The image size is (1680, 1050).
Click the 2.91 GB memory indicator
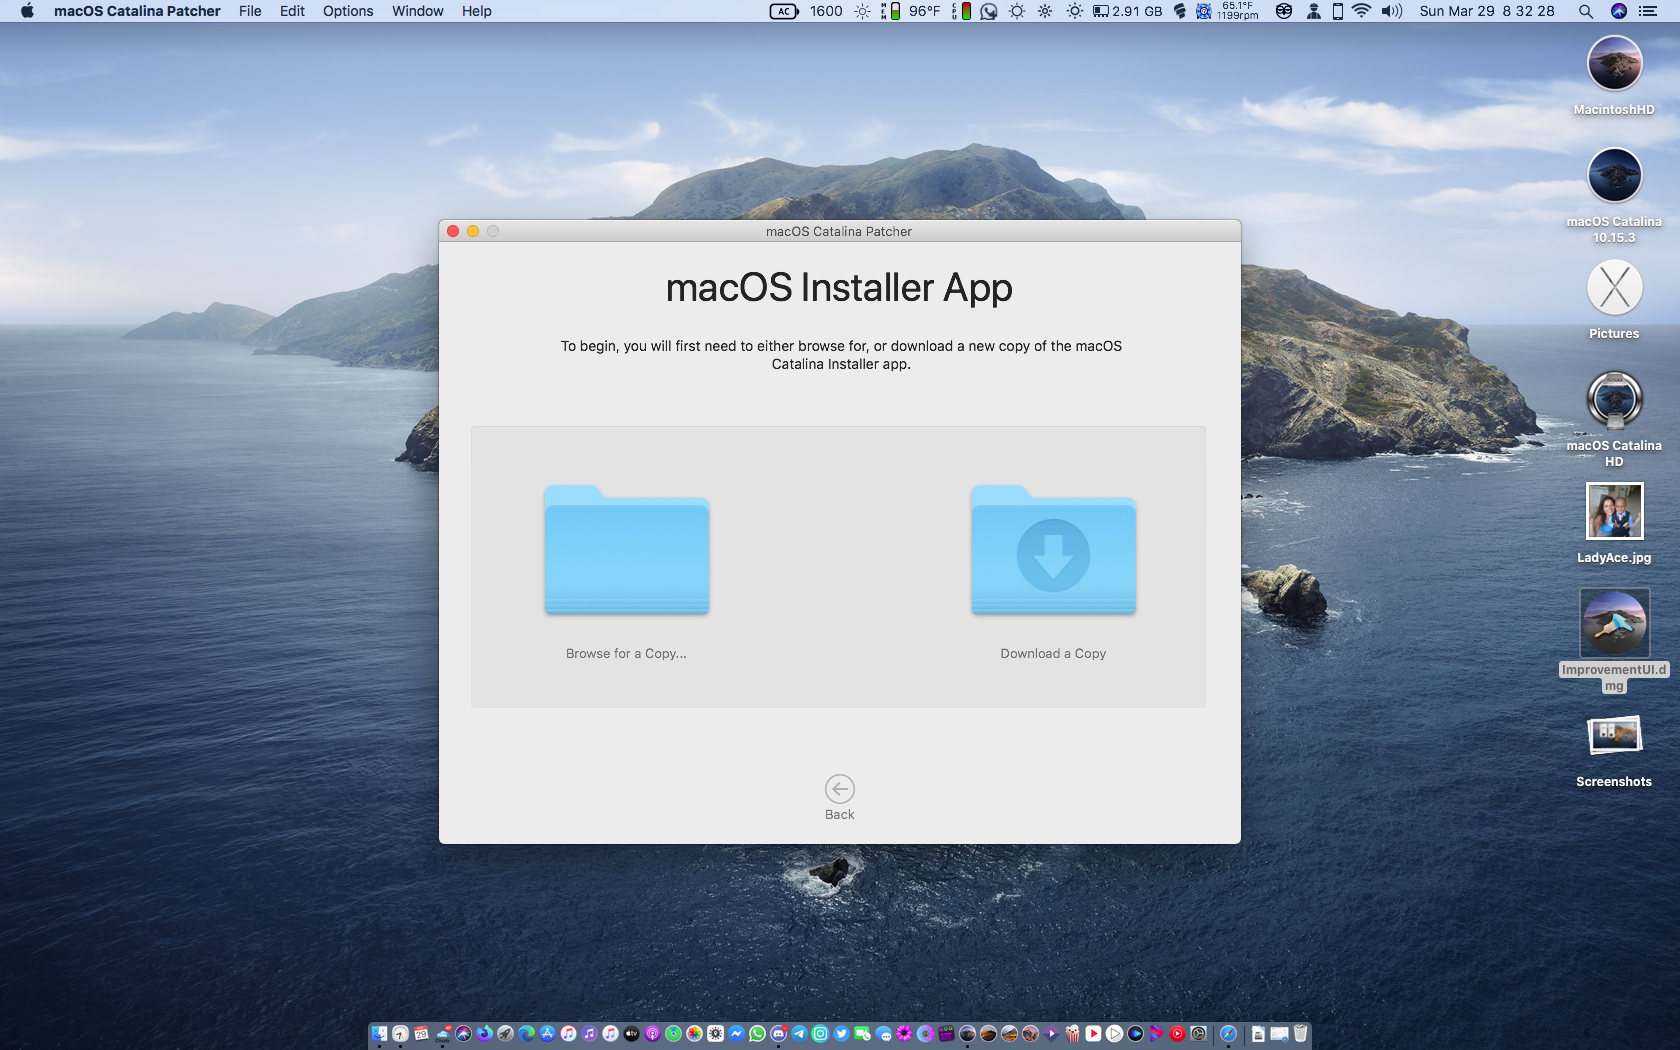click(x=1127, y=11)
